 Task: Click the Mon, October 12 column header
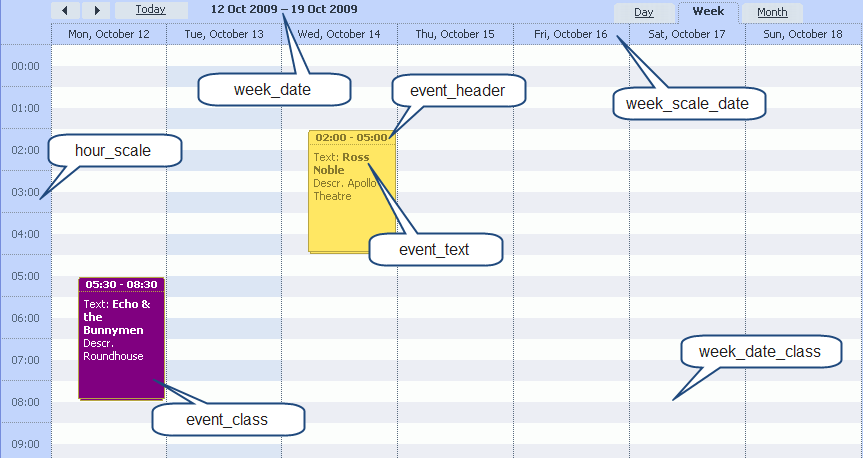coord(109,34)
